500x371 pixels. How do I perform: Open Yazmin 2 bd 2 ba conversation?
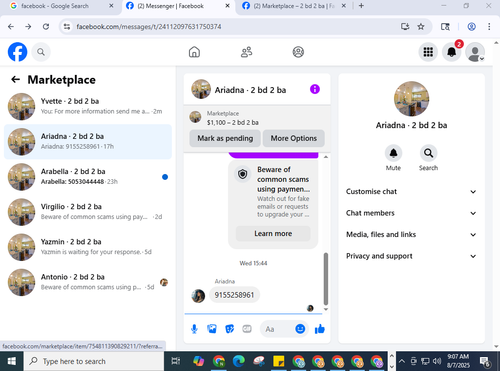click(x=88, y=247)
